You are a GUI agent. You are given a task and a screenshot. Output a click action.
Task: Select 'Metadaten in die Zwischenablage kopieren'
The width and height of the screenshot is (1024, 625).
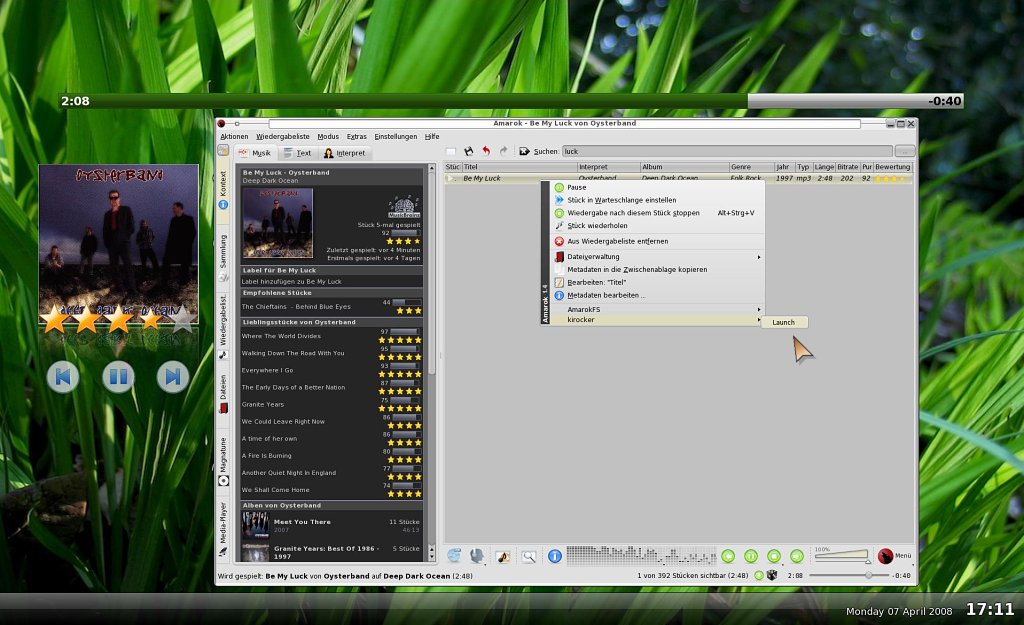(658, 269)
